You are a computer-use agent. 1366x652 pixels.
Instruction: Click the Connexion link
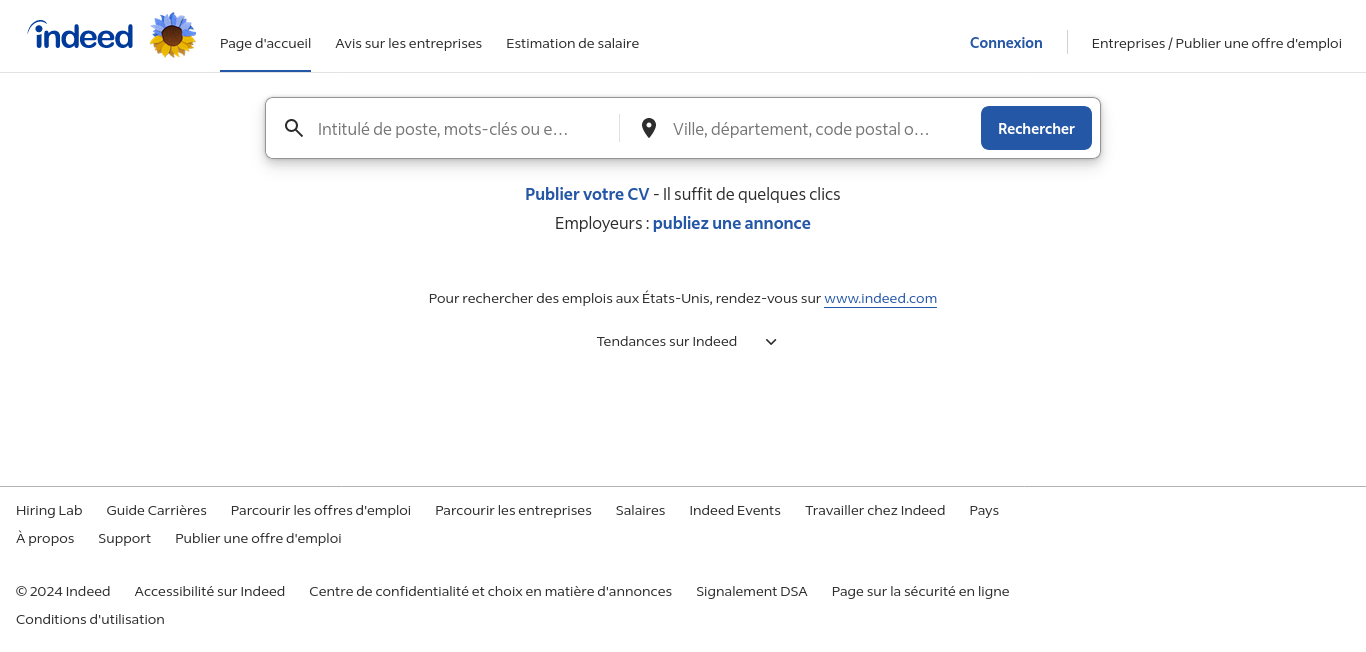point(1006,43)
